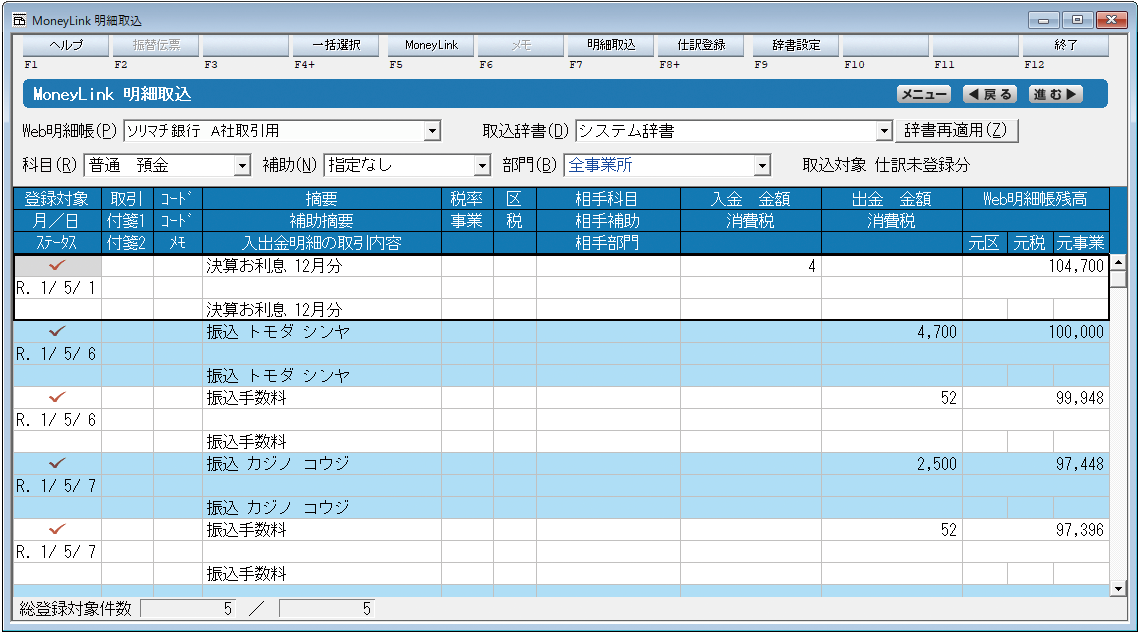This screenshot has width=1141, height=635.
Task: Click the 一括選択 function button
Action: point(336,46)
